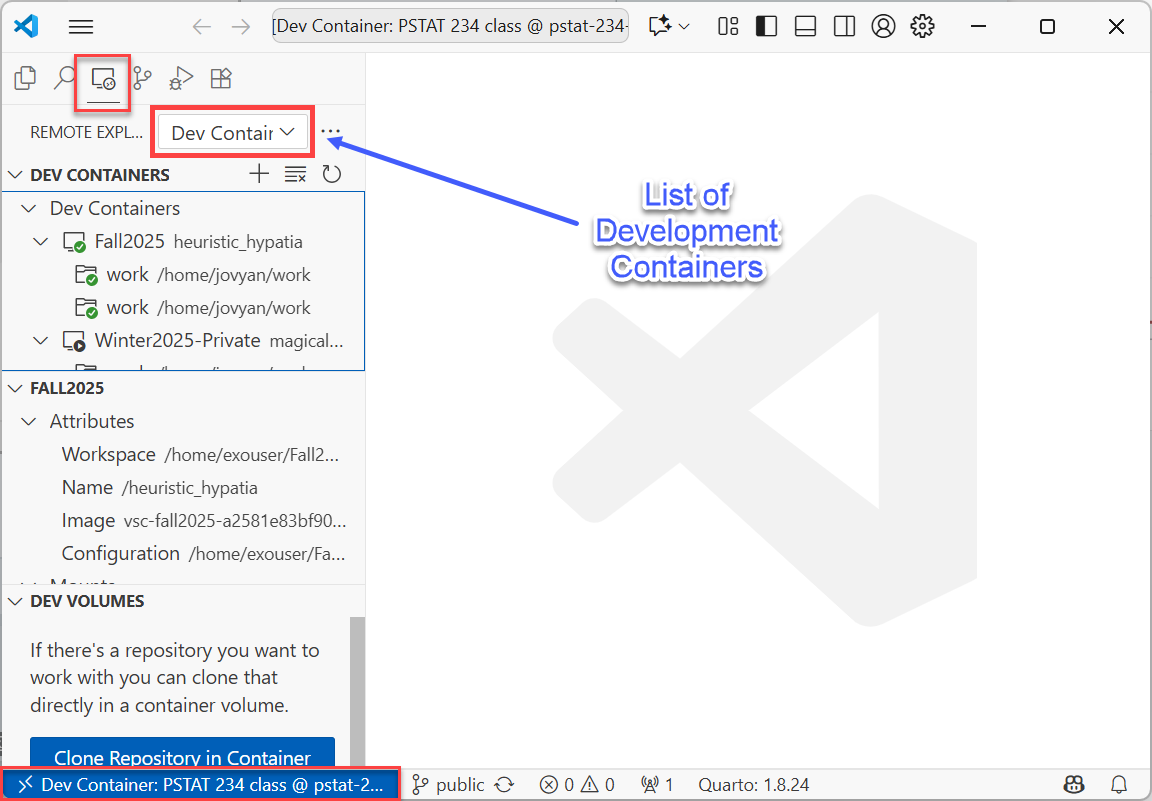The width and height of the screenshot is (1152, 801).
Task: Toggle the secondary side bar layout button
Action: coord(845,27)
